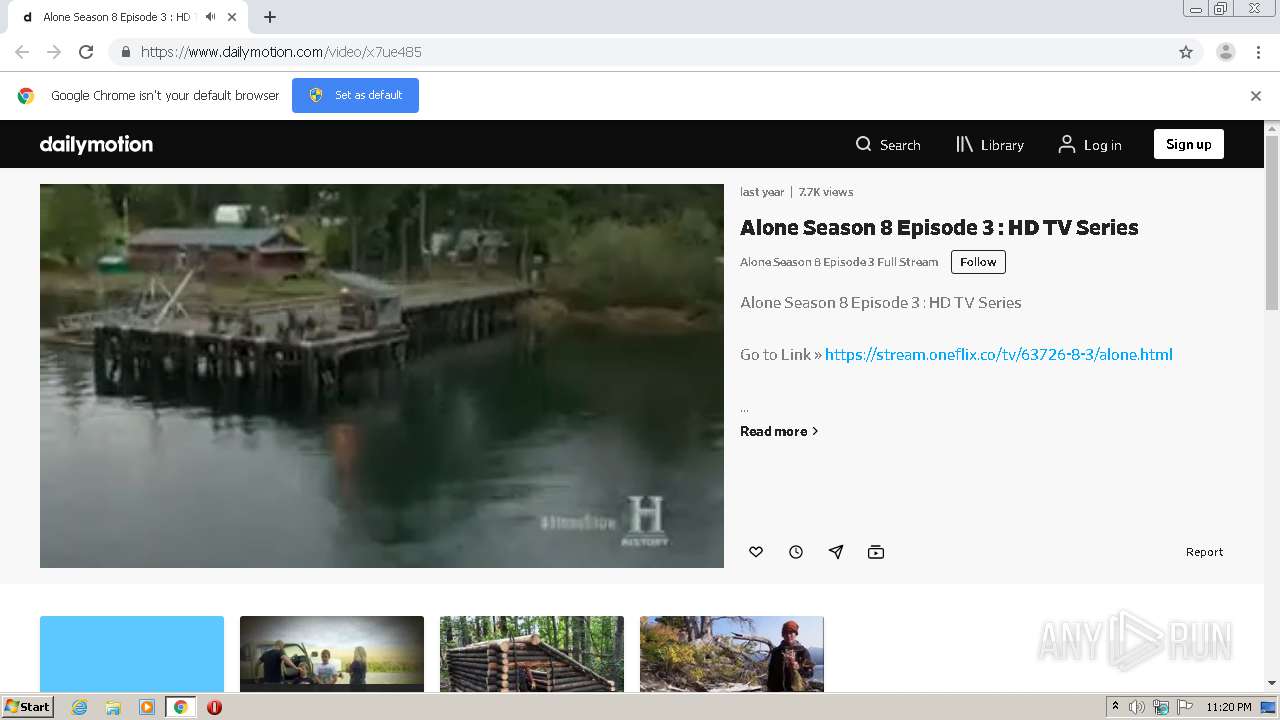Viewport: 1280px width, 720px height.
Task: Open the Library section
Action: 990,145
